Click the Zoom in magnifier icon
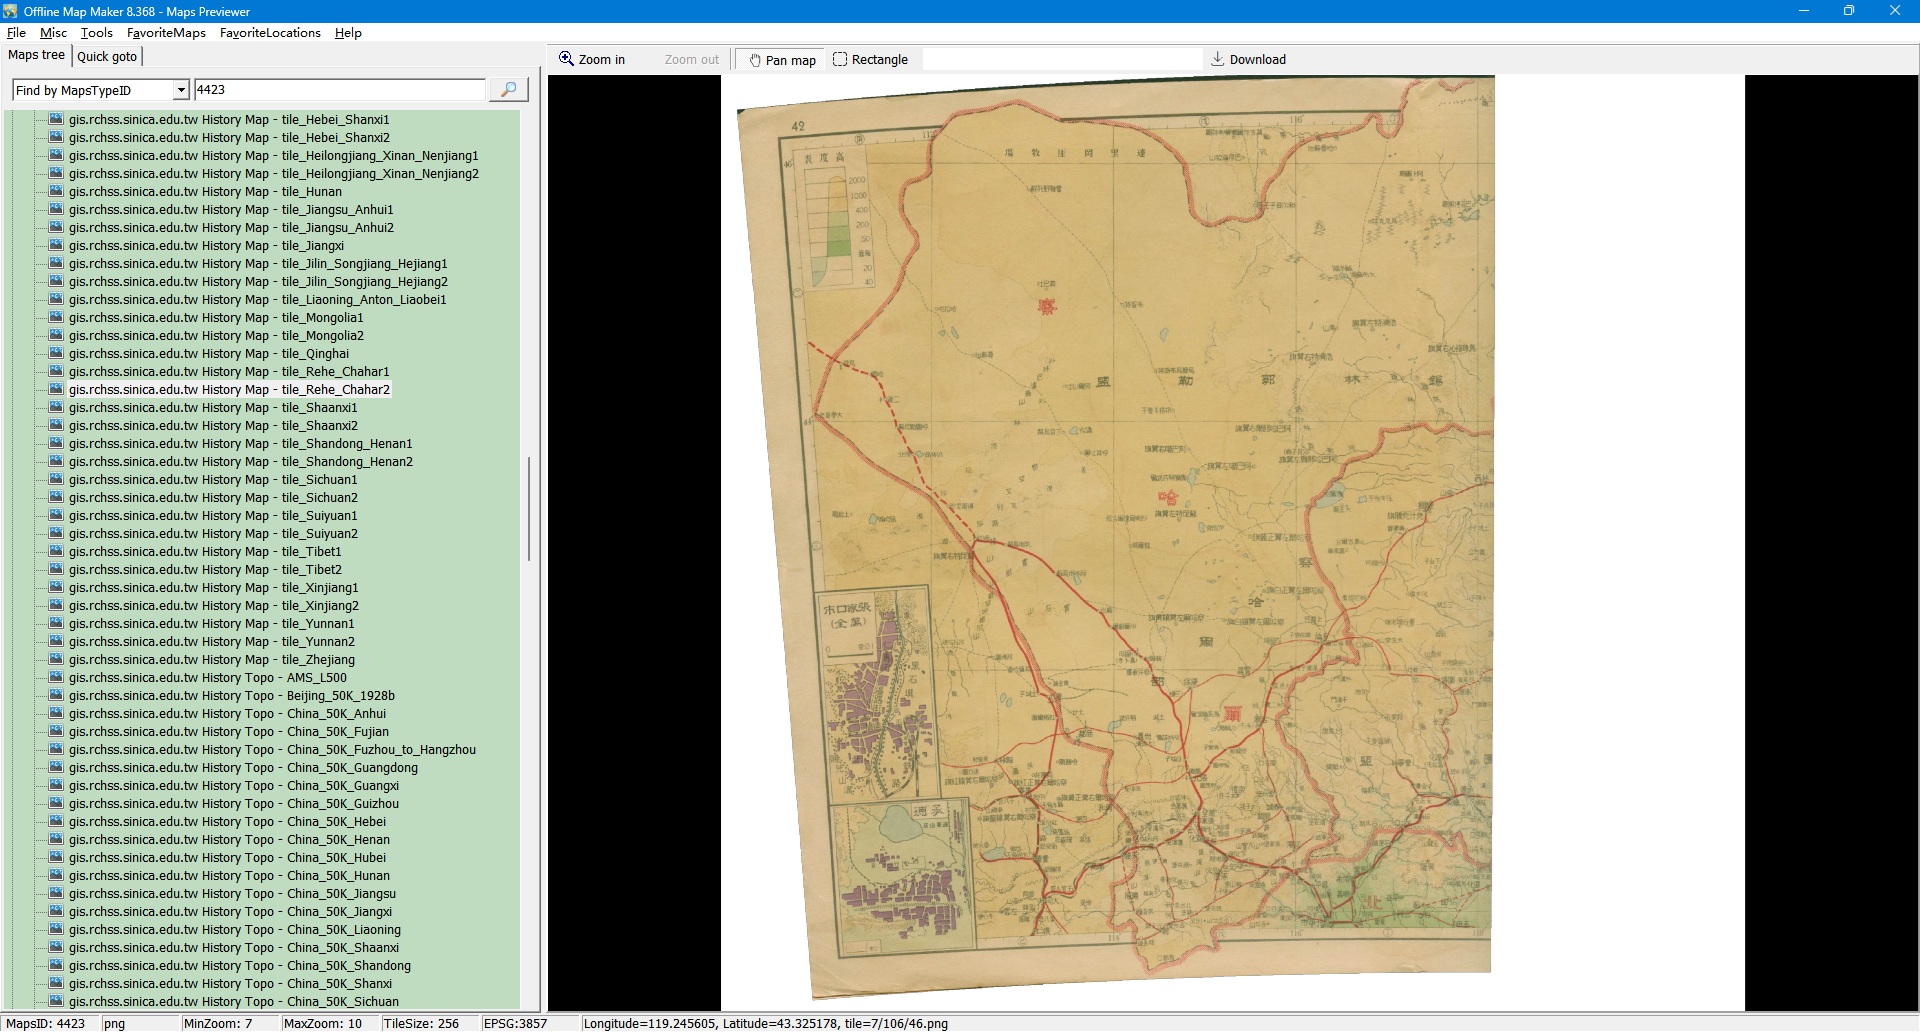 point(566,59)
